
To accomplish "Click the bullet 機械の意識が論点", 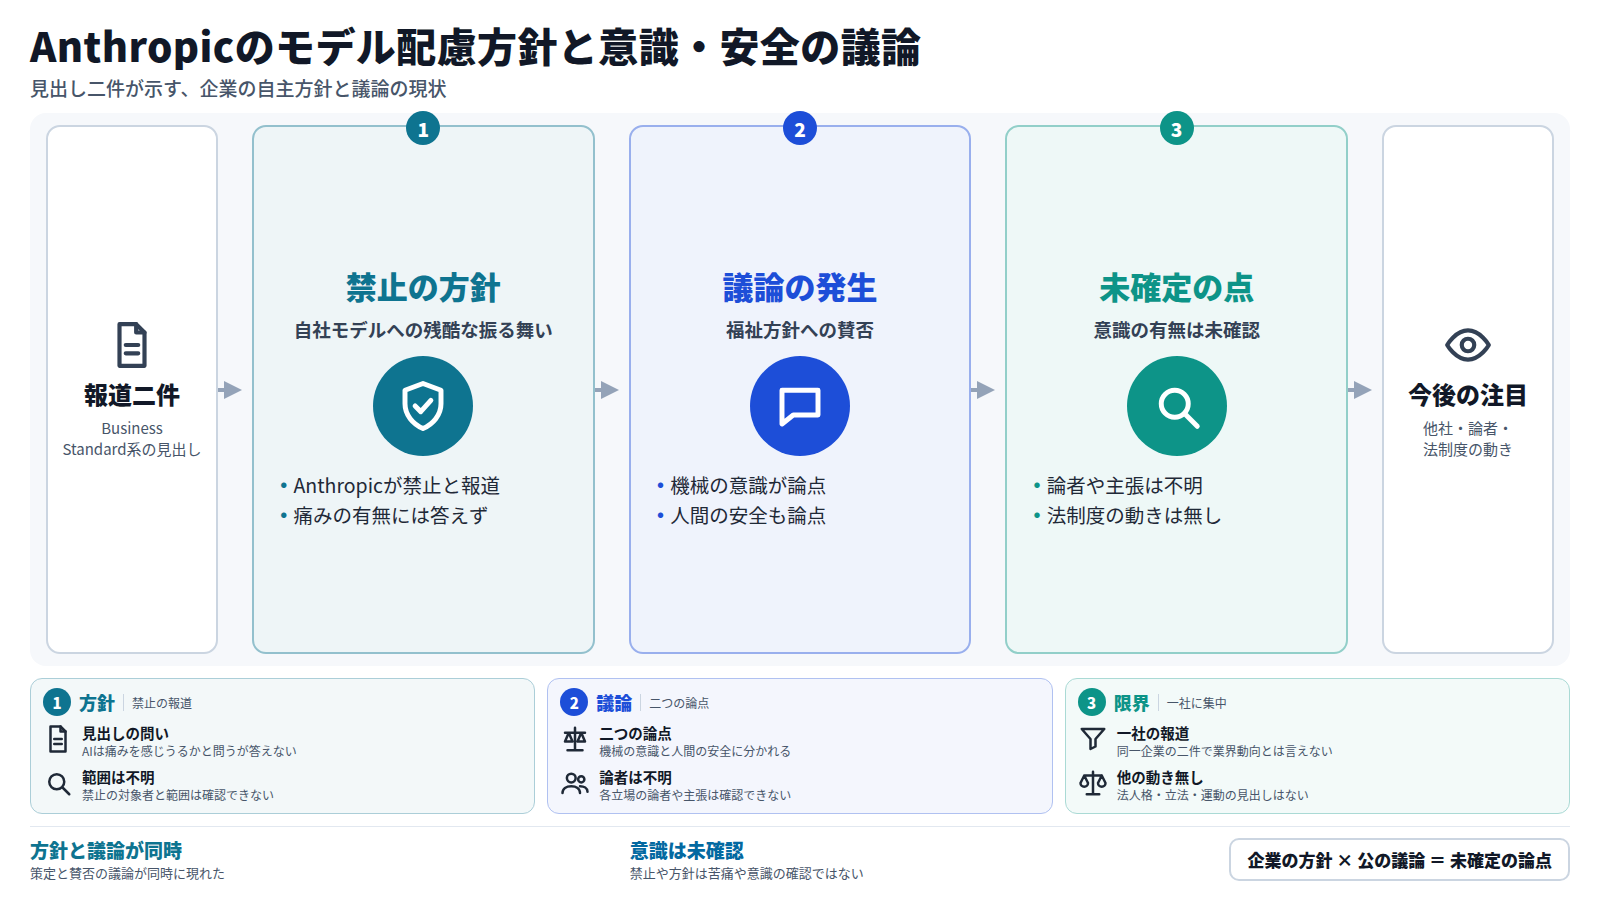I will (x=748, y=486).
